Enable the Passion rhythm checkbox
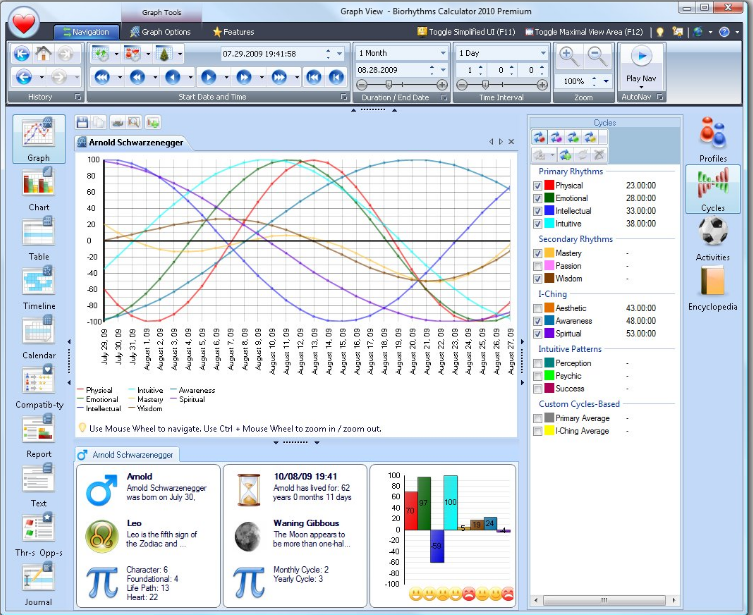 538,266
